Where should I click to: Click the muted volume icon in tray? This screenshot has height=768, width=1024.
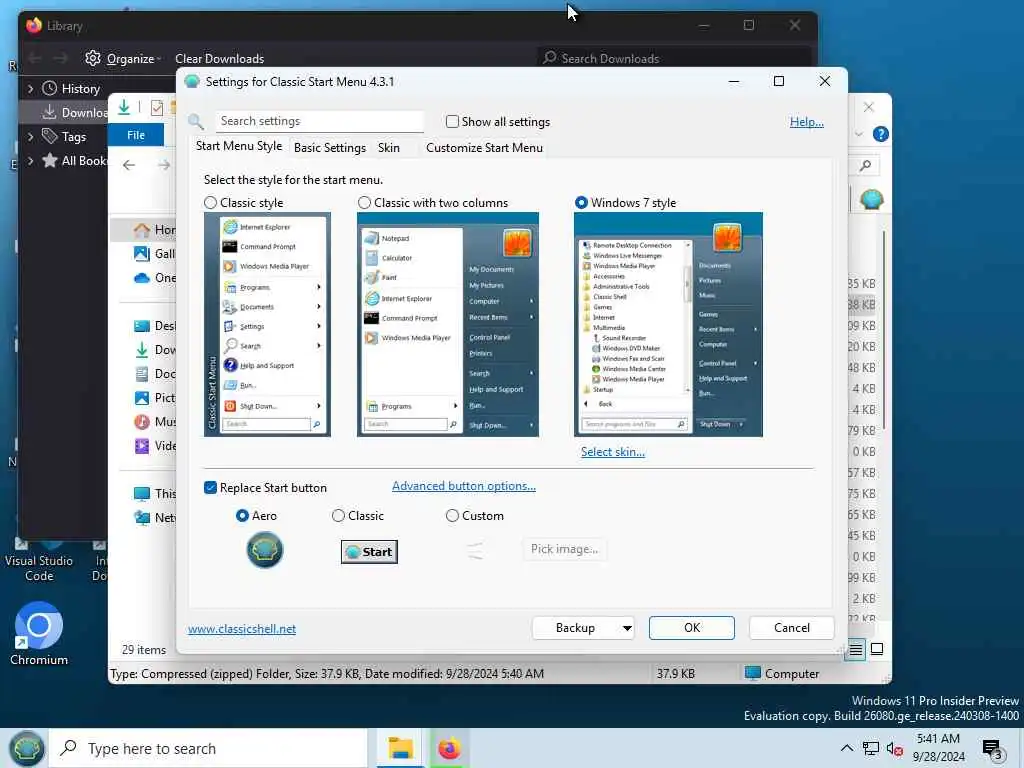(x=894, y=748)
